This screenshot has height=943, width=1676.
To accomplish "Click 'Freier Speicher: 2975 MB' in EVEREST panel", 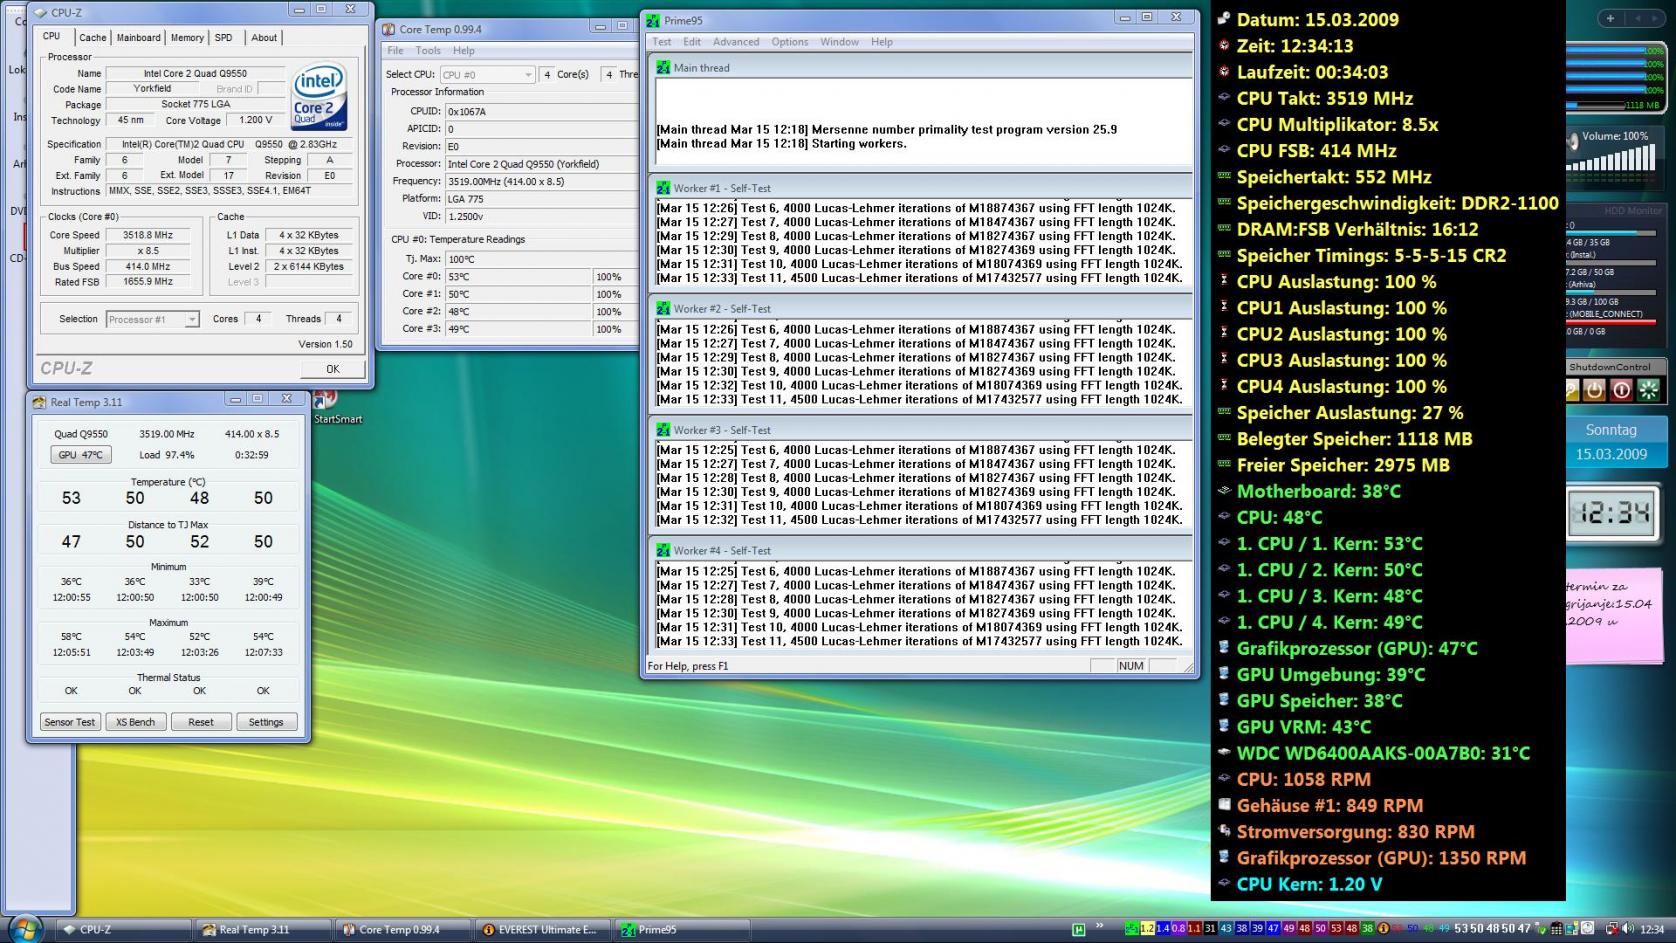I will tap(1343, 465).
